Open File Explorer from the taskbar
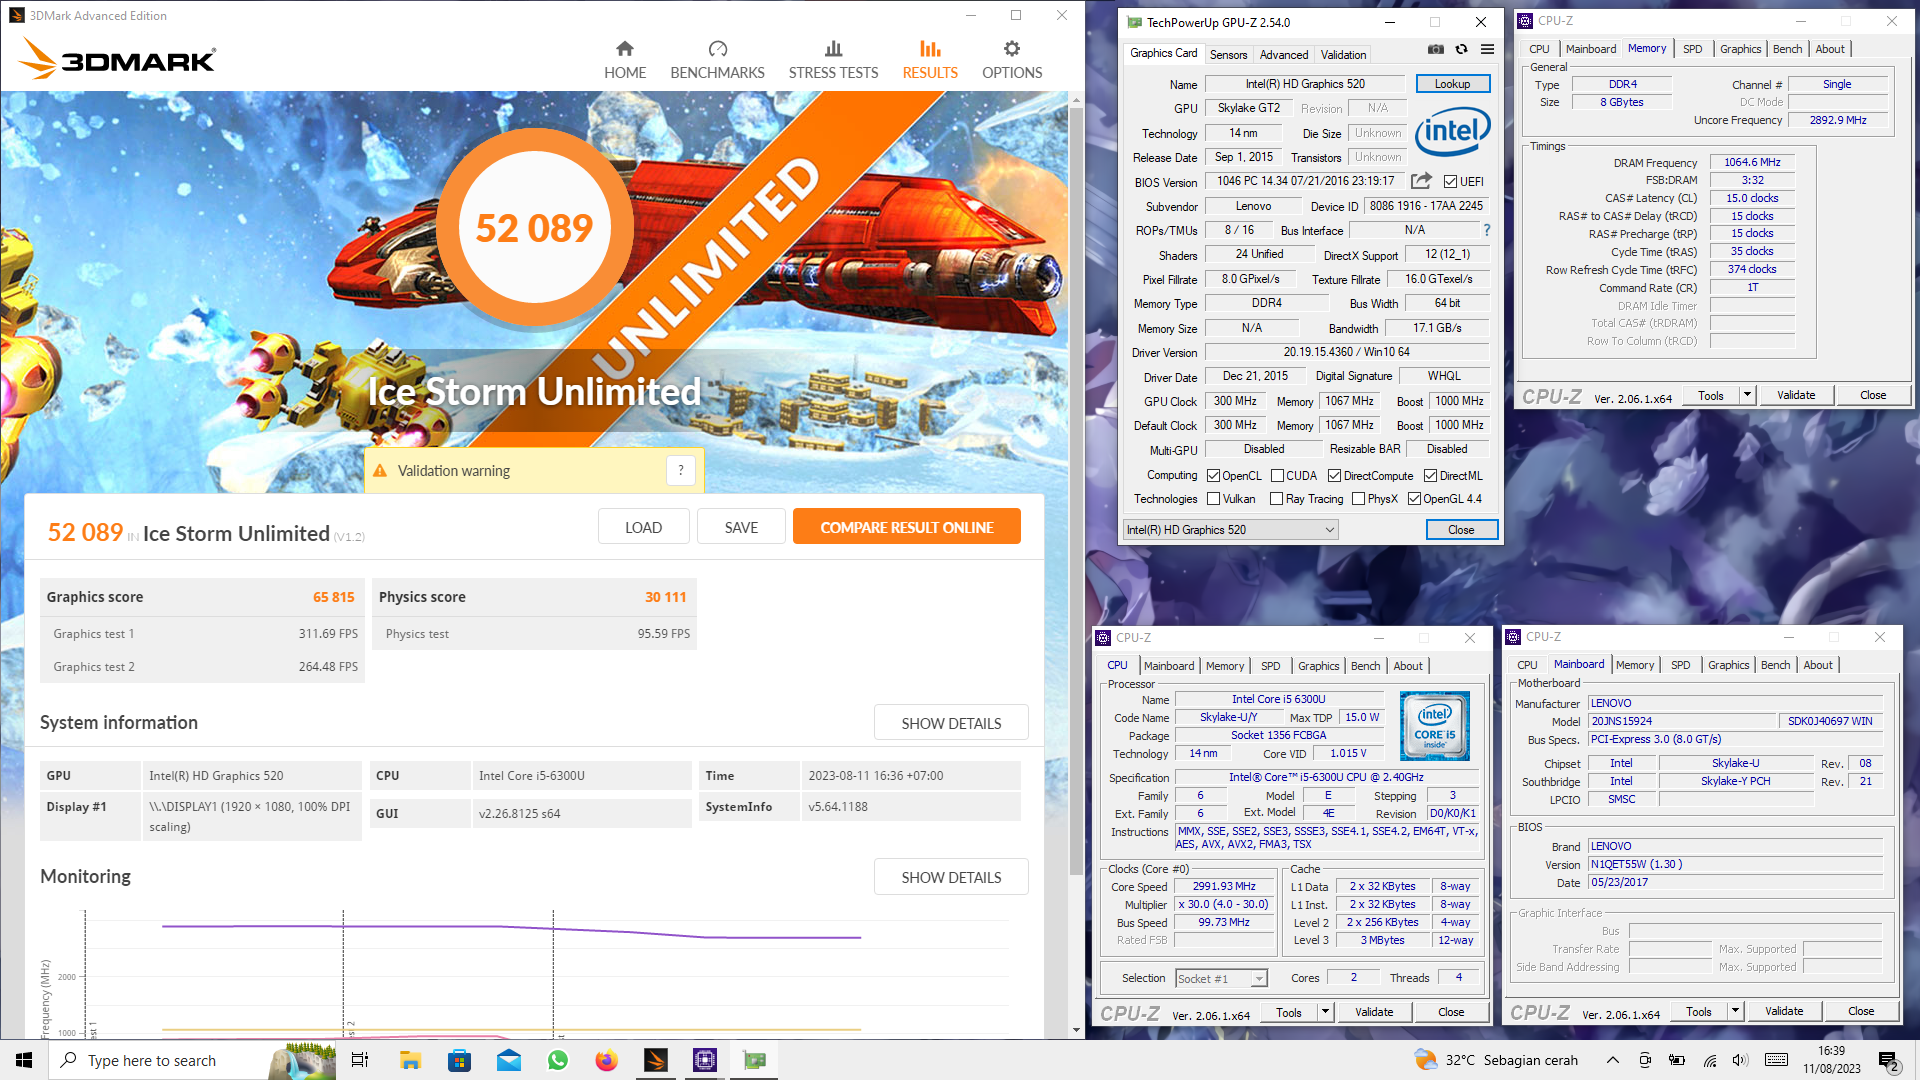The height and width of the screenshot is (1080, 1920). tap(410, 1060)
